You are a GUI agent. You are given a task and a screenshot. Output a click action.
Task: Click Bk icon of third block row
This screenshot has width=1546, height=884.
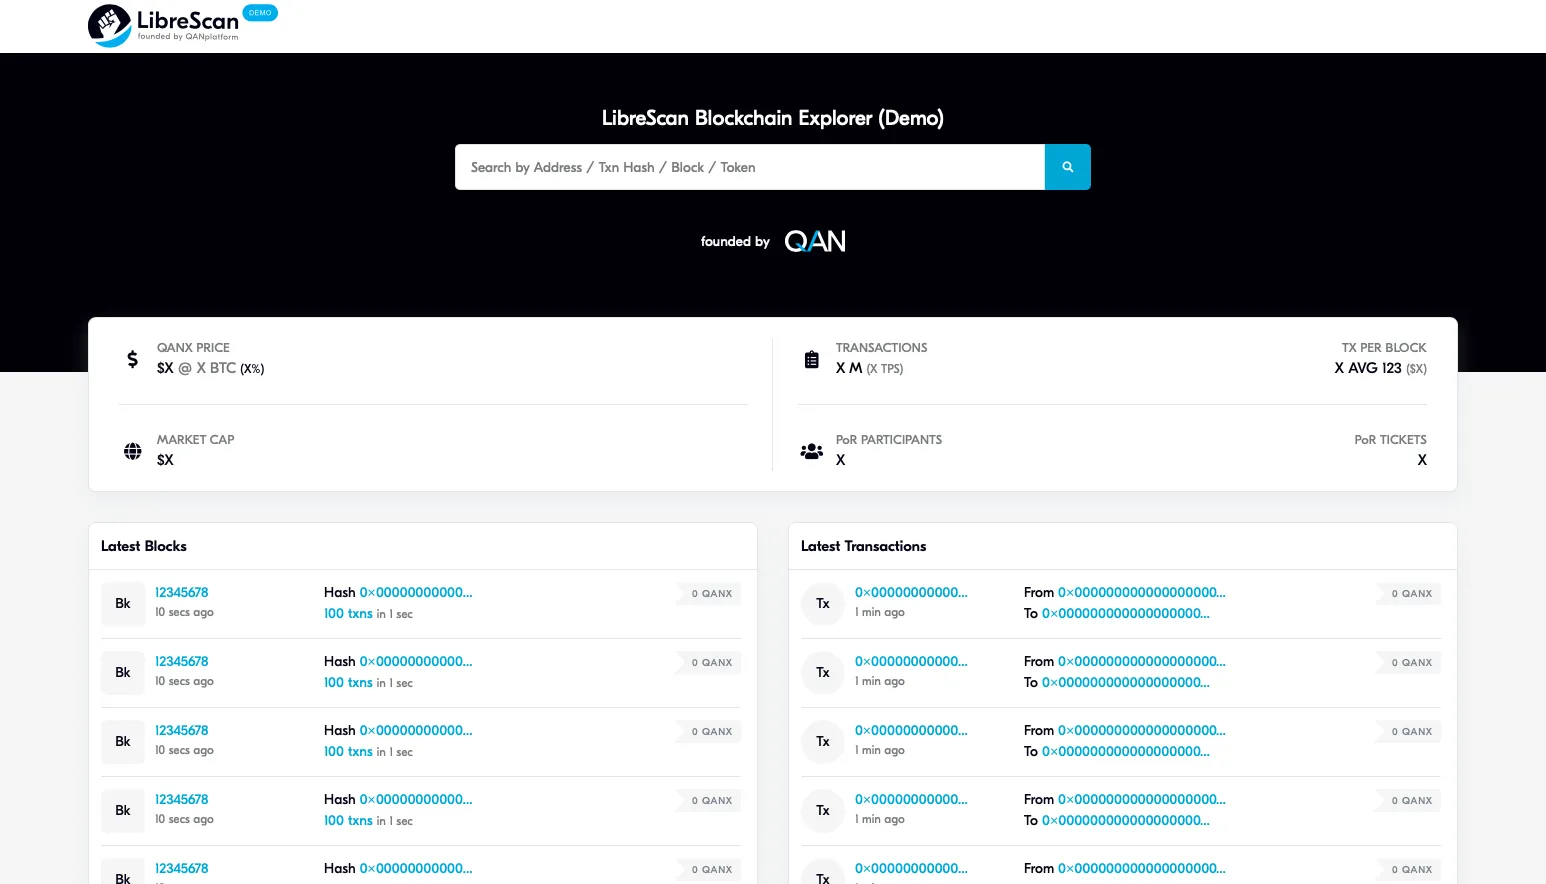point(123,741)
